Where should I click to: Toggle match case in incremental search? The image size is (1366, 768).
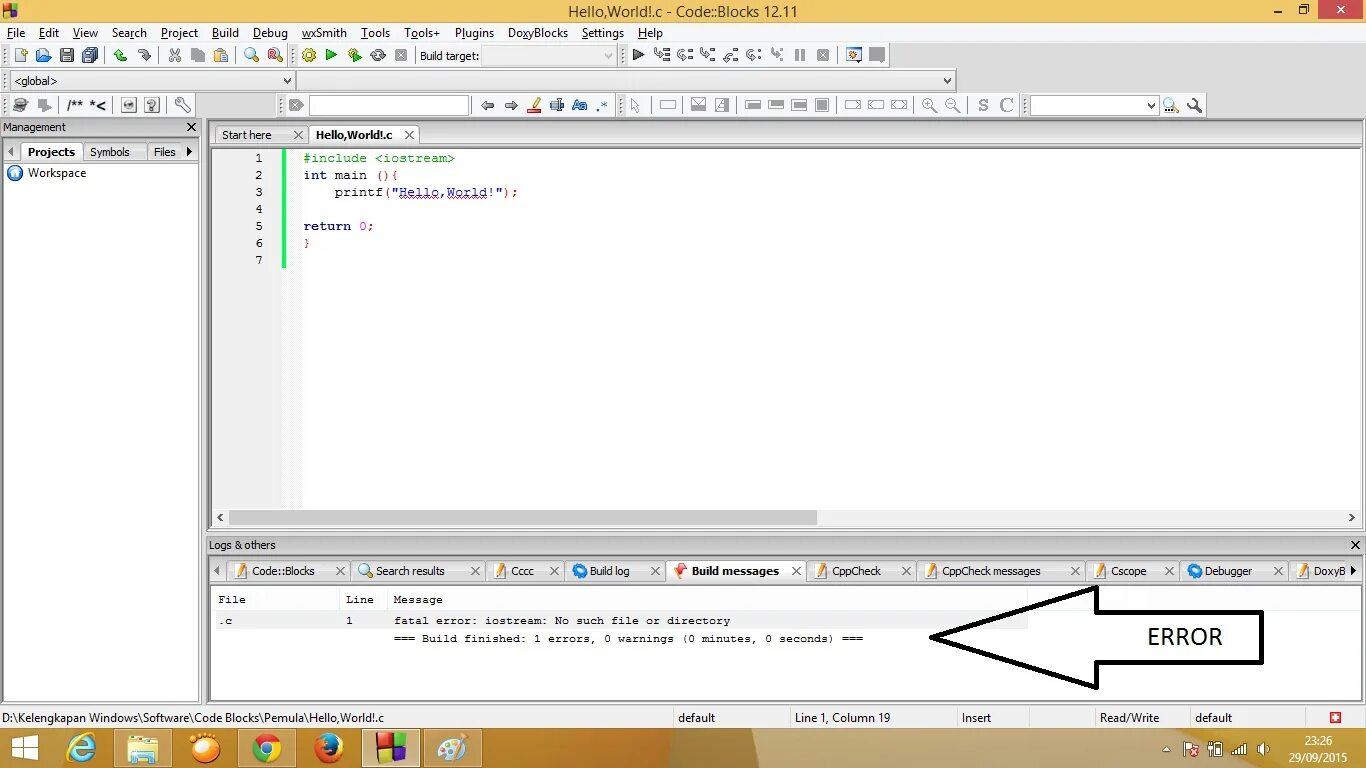click(x=580, y=105)
